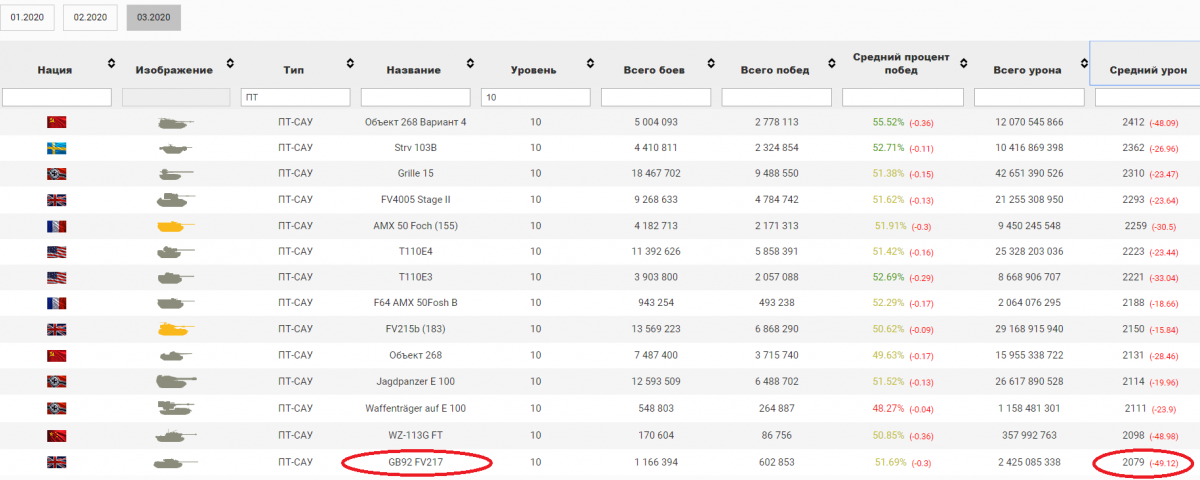The height and width of the screenshot is (480, 1200).
Task: Sort by Уровень column sort arrows
Action: pos(591,64)
